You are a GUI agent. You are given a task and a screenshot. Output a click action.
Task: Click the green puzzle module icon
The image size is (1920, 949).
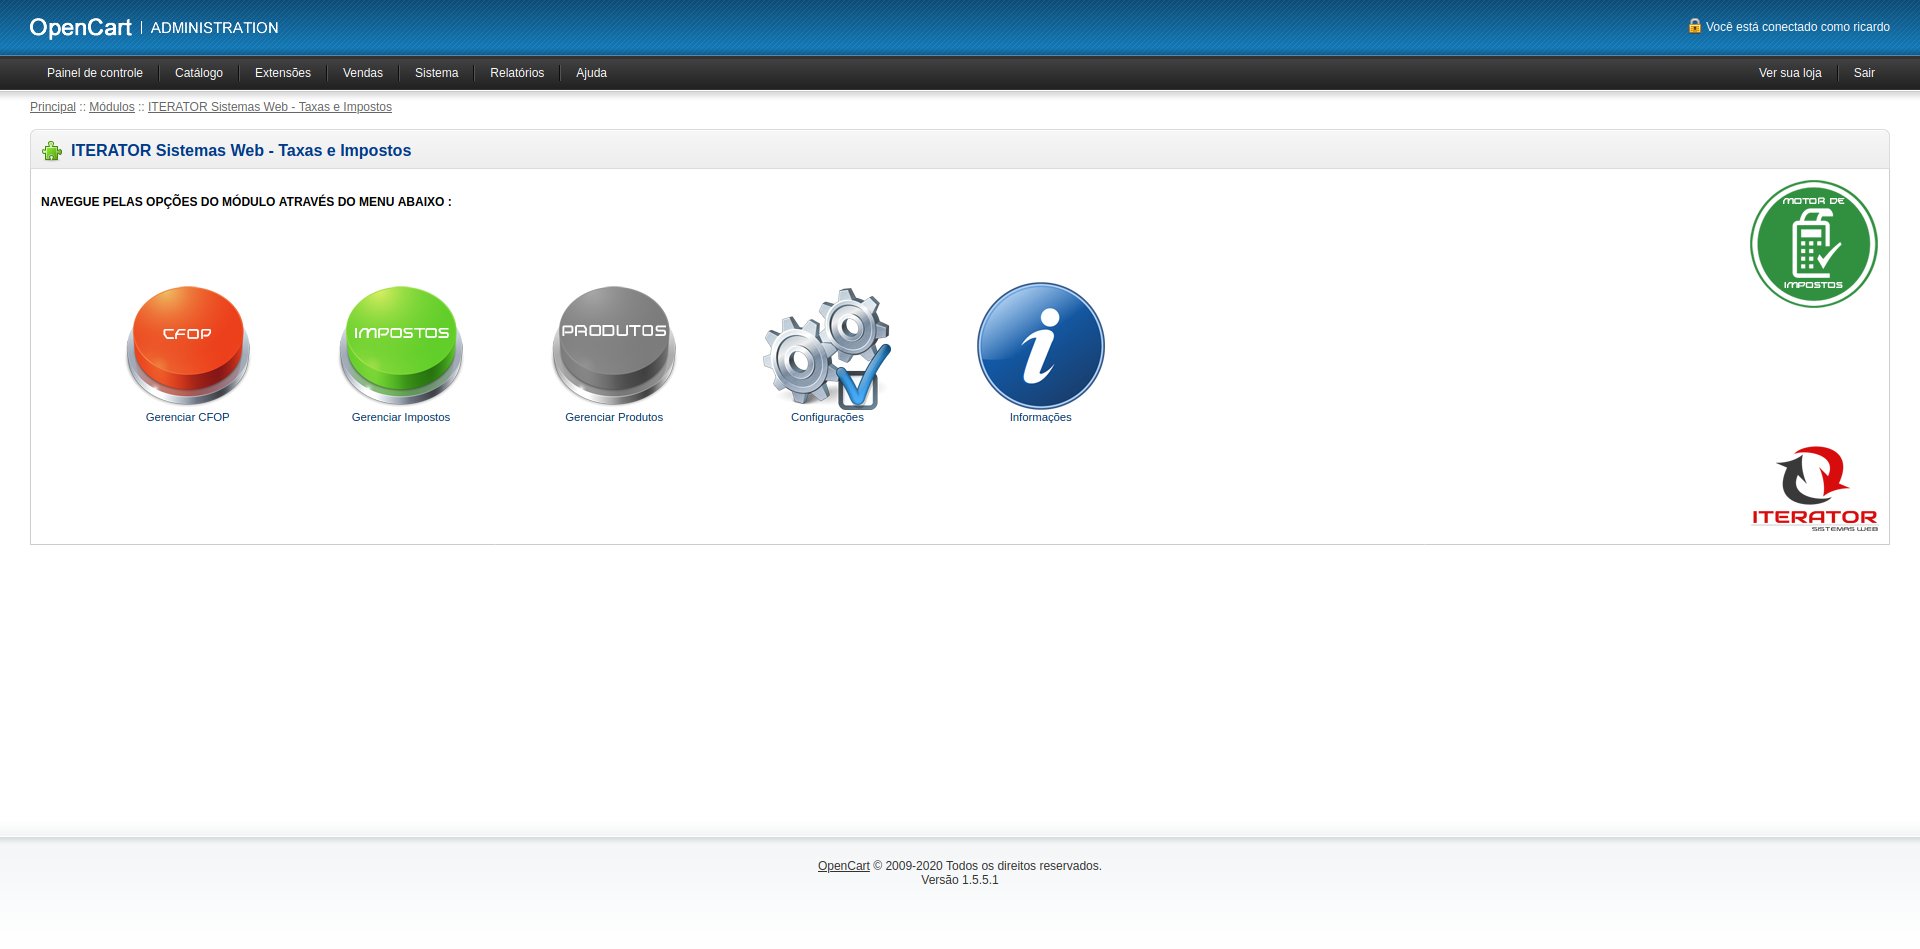pyautogui.click(x=52, y=151)
